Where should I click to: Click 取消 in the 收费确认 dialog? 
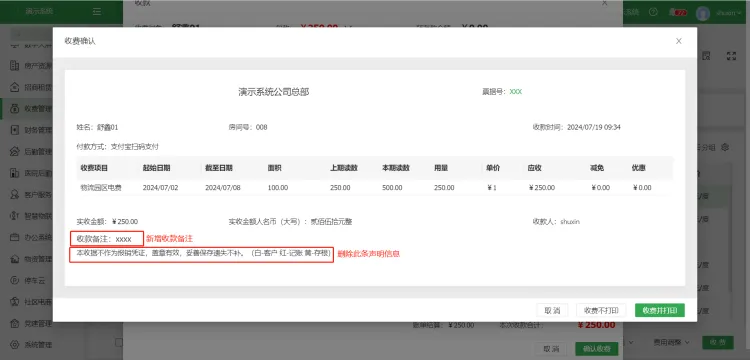click(x=552, y=310)
